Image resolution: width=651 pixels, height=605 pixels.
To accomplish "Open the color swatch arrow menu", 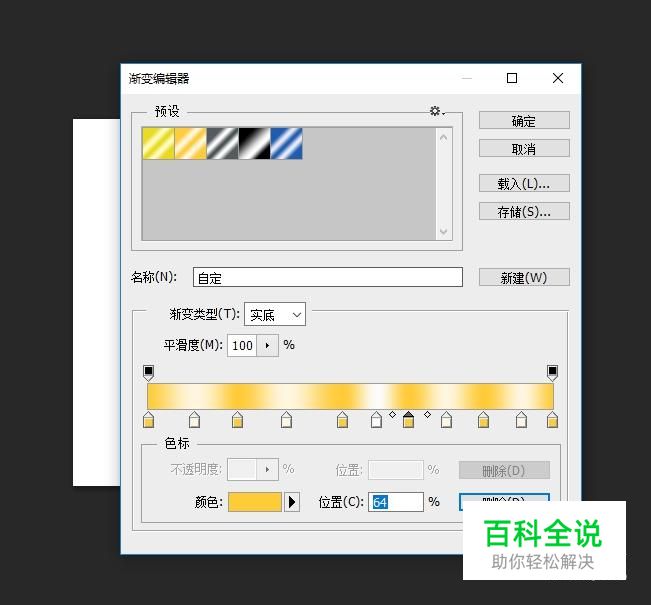I will coord(292,502).
